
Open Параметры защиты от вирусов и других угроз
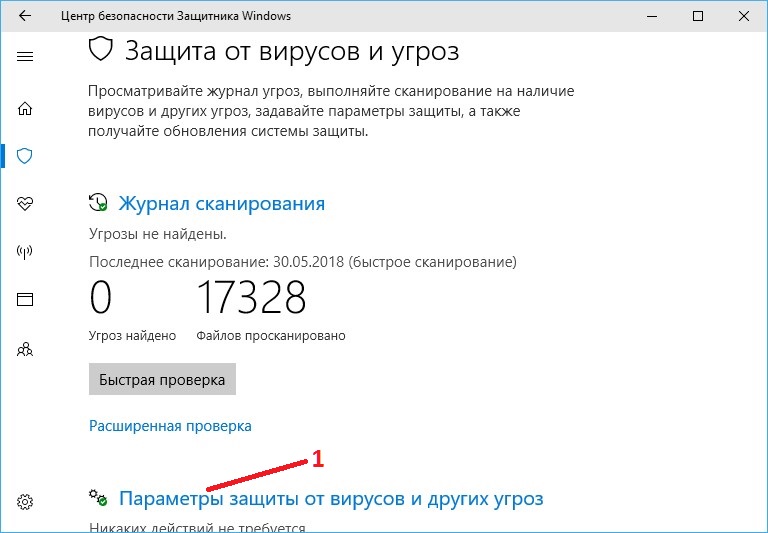click(x=331, y=499)
